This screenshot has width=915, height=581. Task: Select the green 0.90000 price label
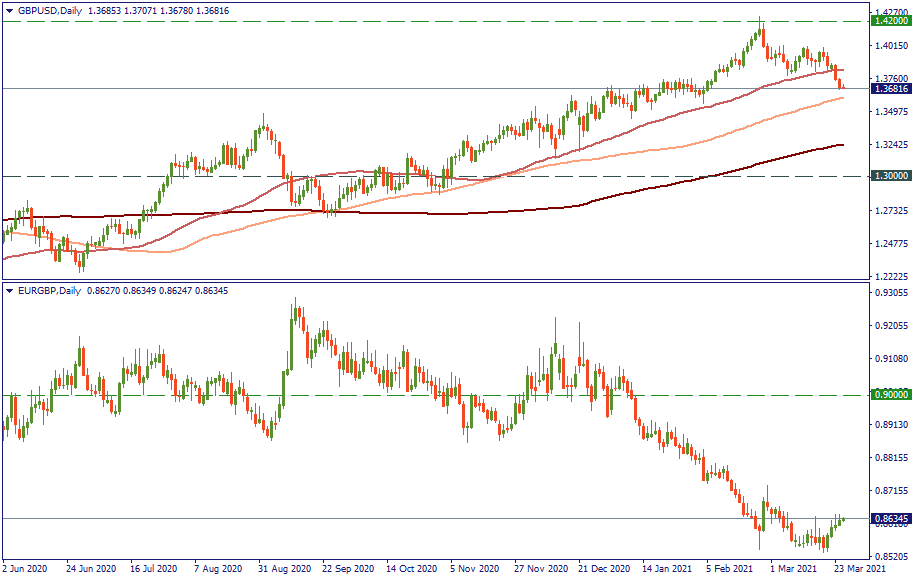pyautogui.click(x=890, y=395)
